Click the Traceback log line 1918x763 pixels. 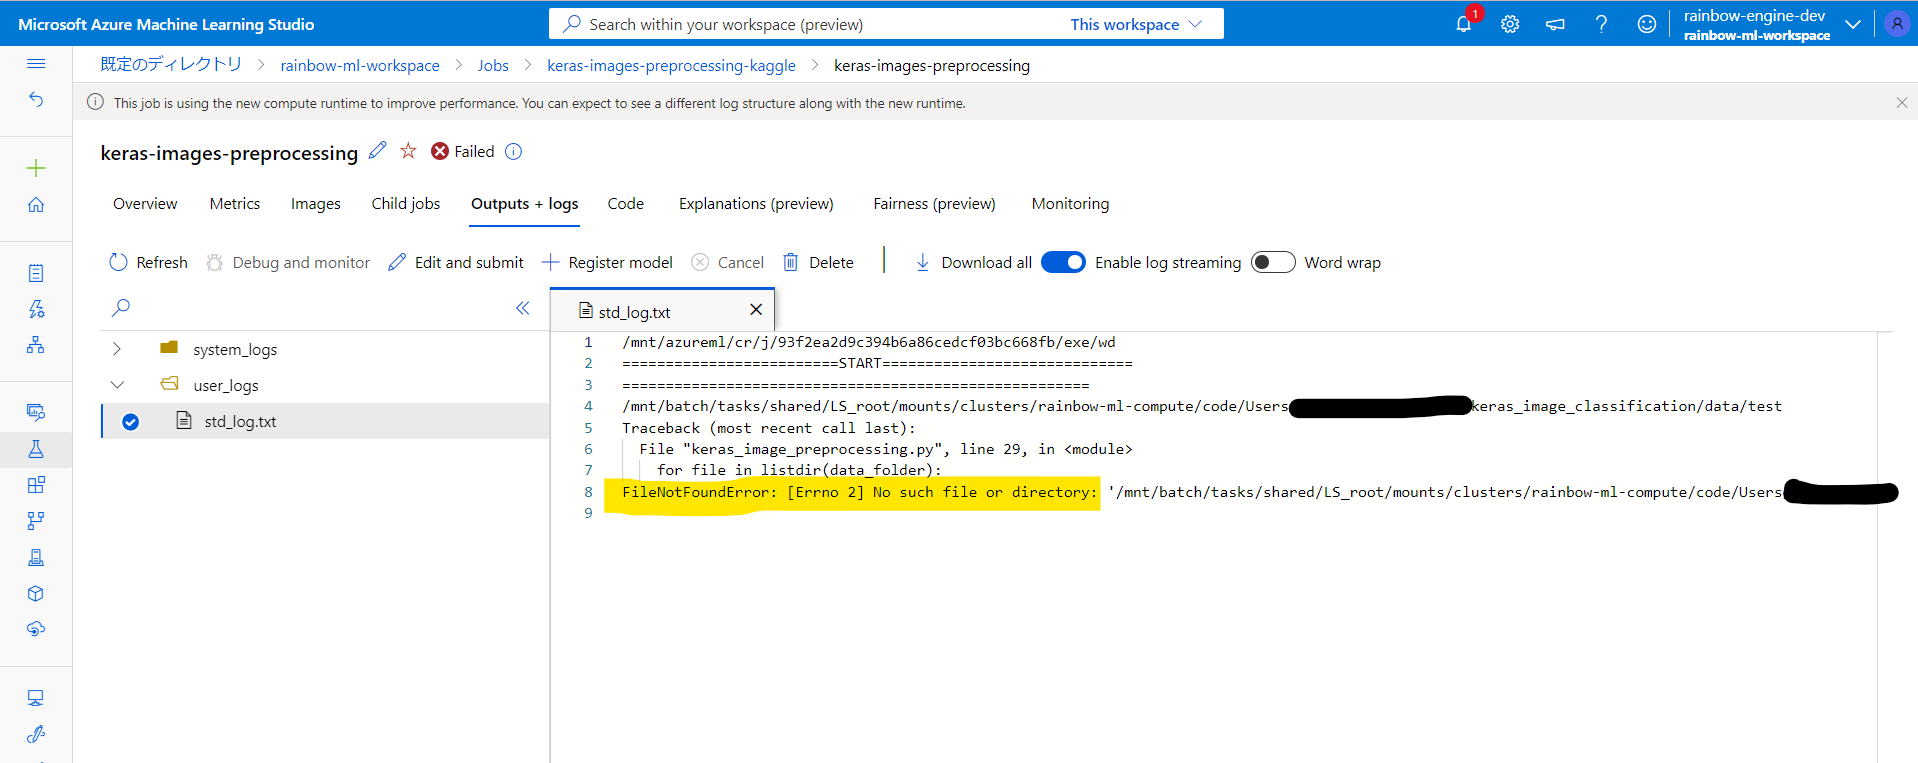pyautogui.click(x=768, y=428)
